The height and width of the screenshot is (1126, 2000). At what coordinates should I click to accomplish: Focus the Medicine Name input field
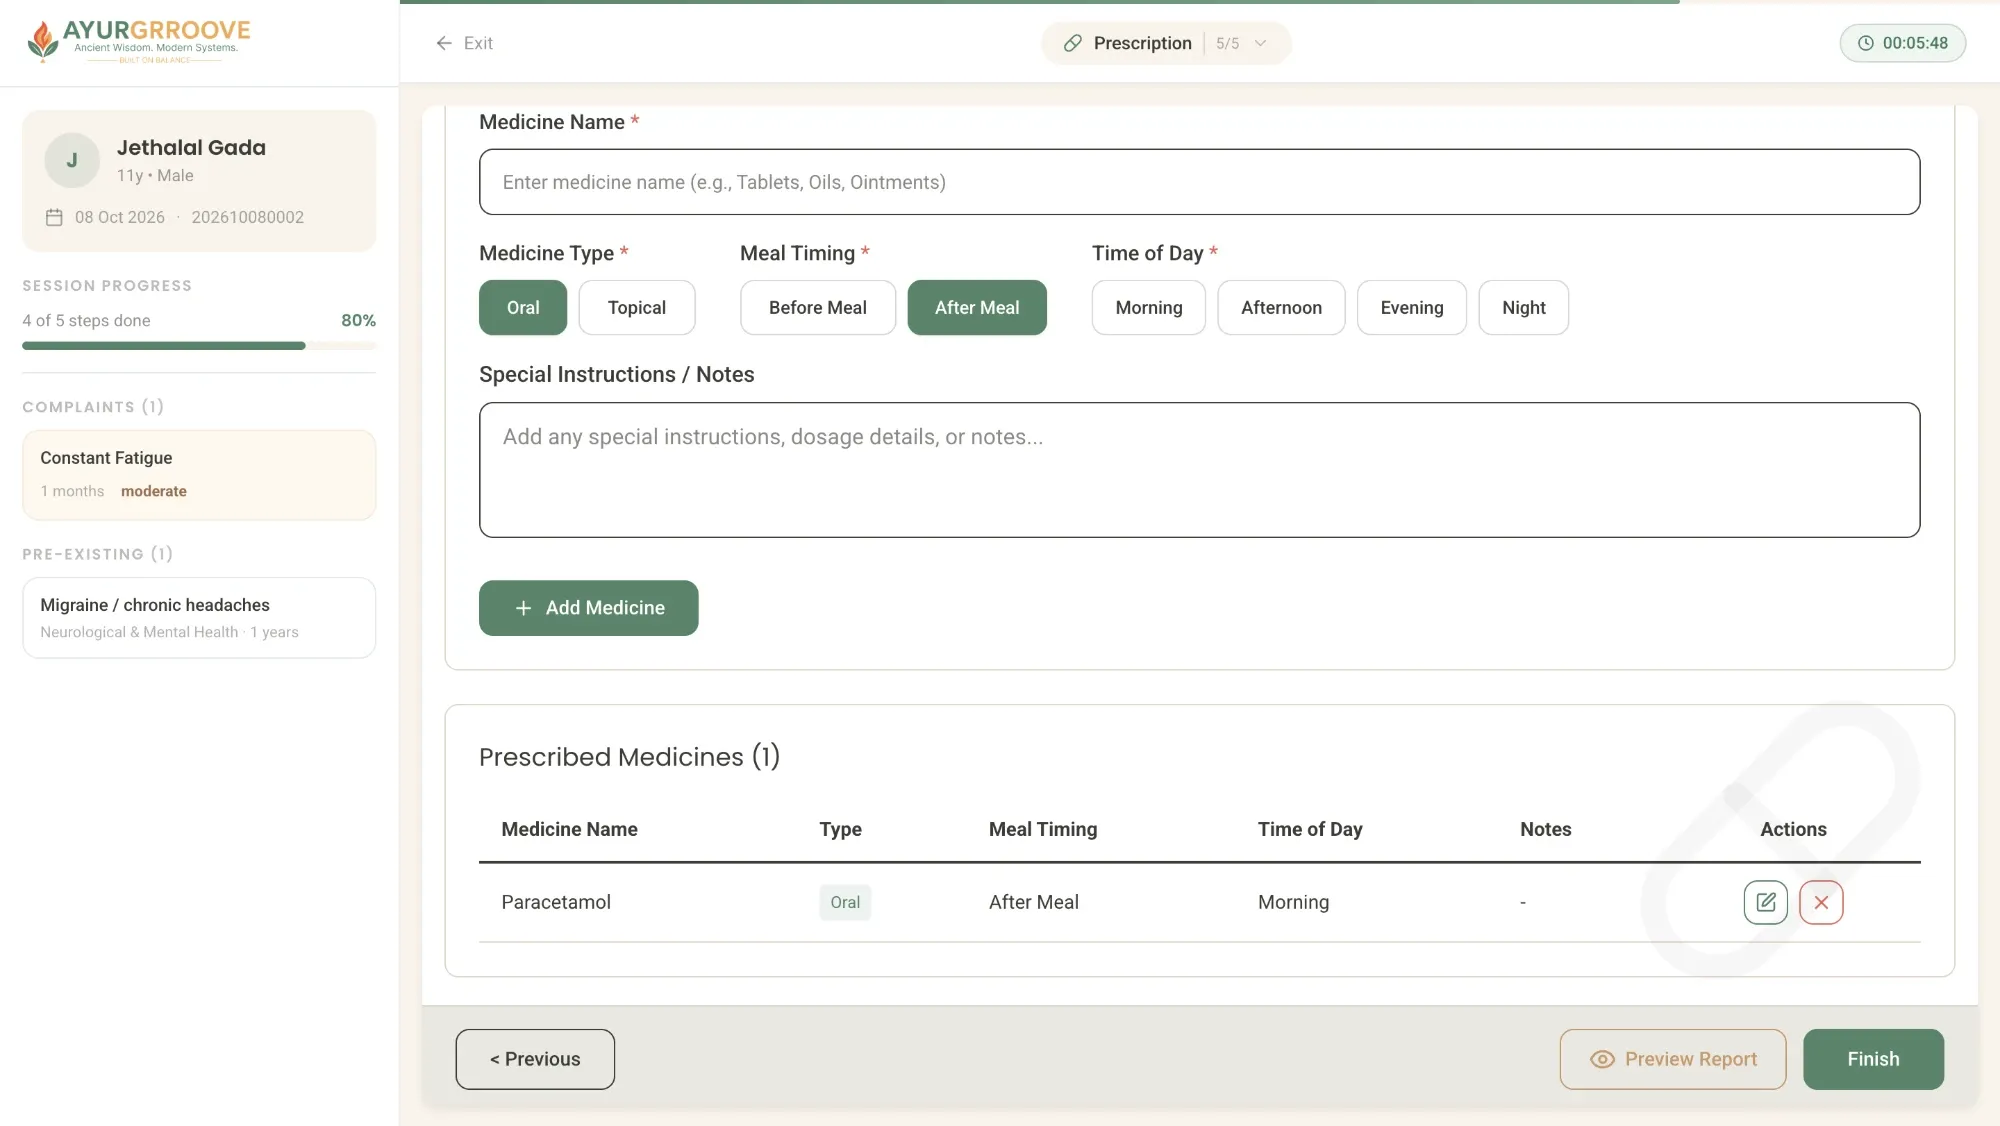(1199, 182)
